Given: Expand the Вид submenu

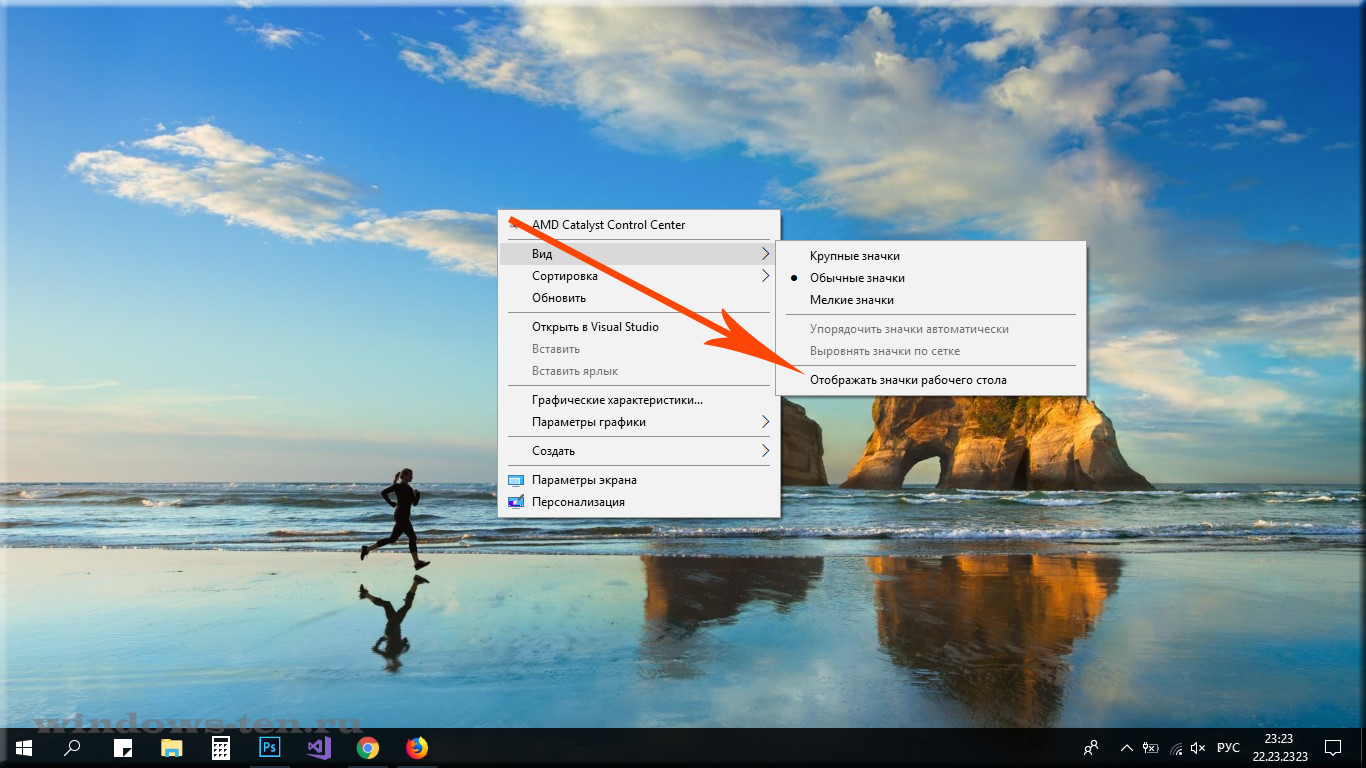Looking at the screenshot, I should pos(639,254).
